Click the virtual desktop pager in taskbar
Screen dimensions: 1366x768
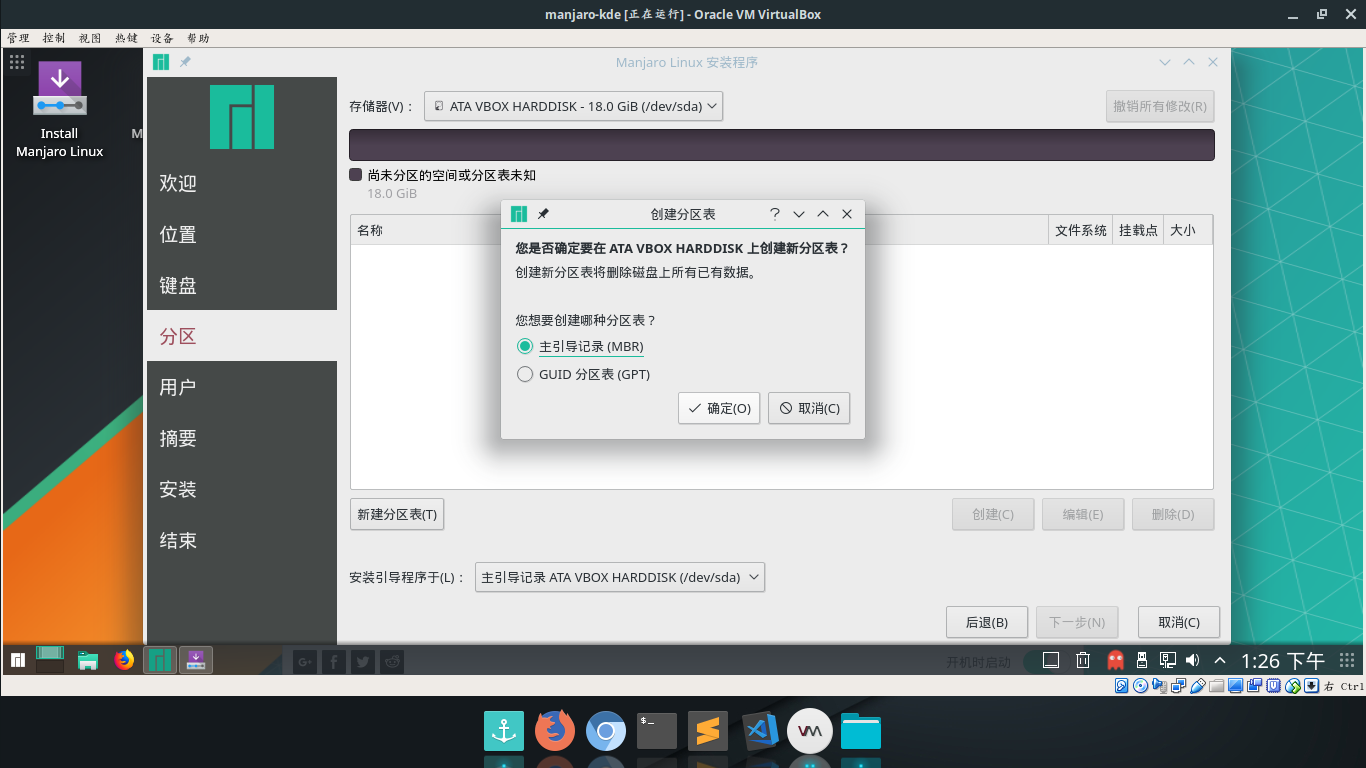(x=51, y=659)
